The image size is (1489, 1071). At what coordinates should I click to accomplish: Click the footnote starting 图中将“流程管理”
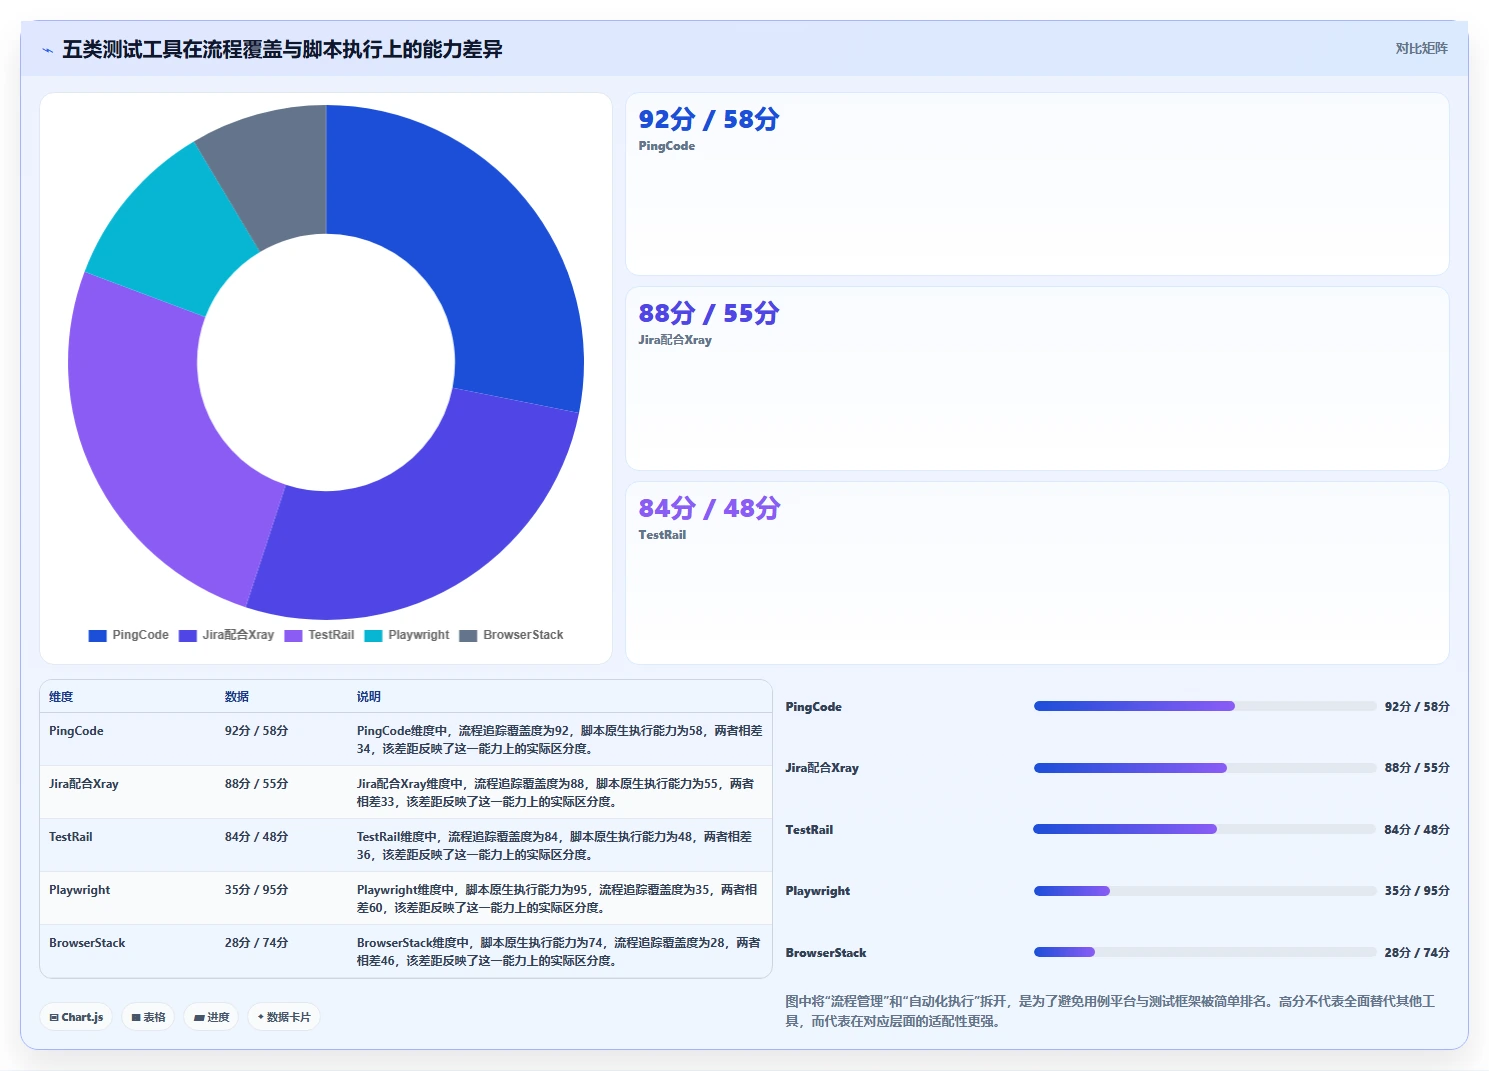point(1110,1011)
